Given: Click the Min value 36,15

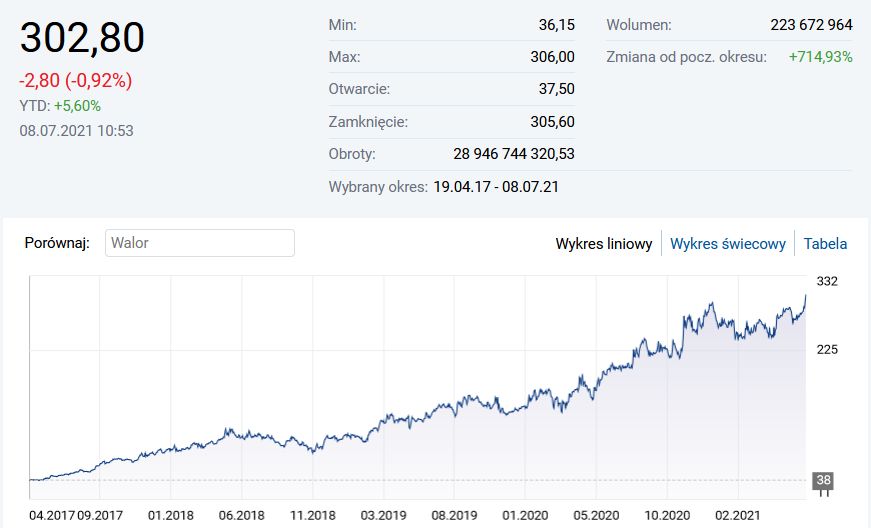Looking at the screenshot, I should (x=556, y=24).
